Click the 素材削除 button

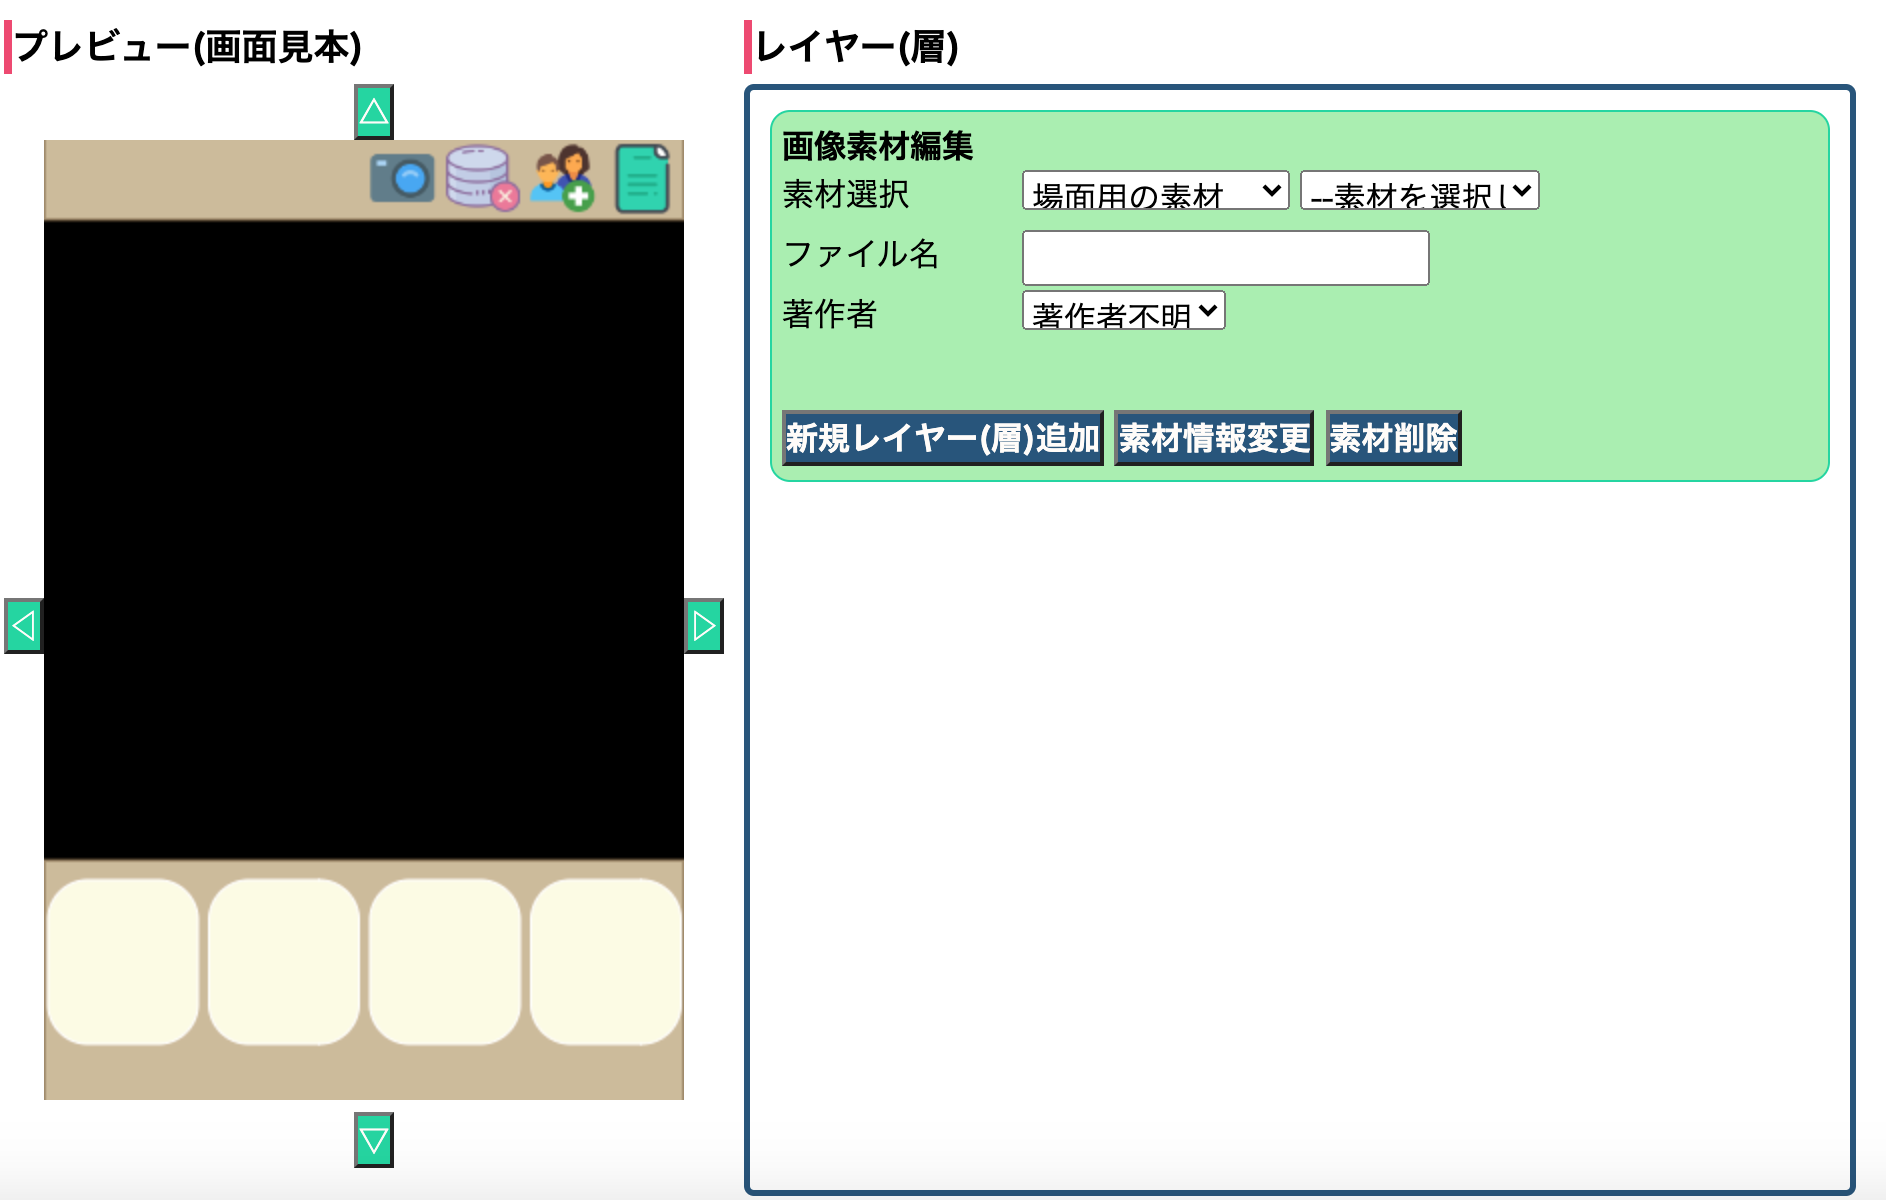(1394, 438)
